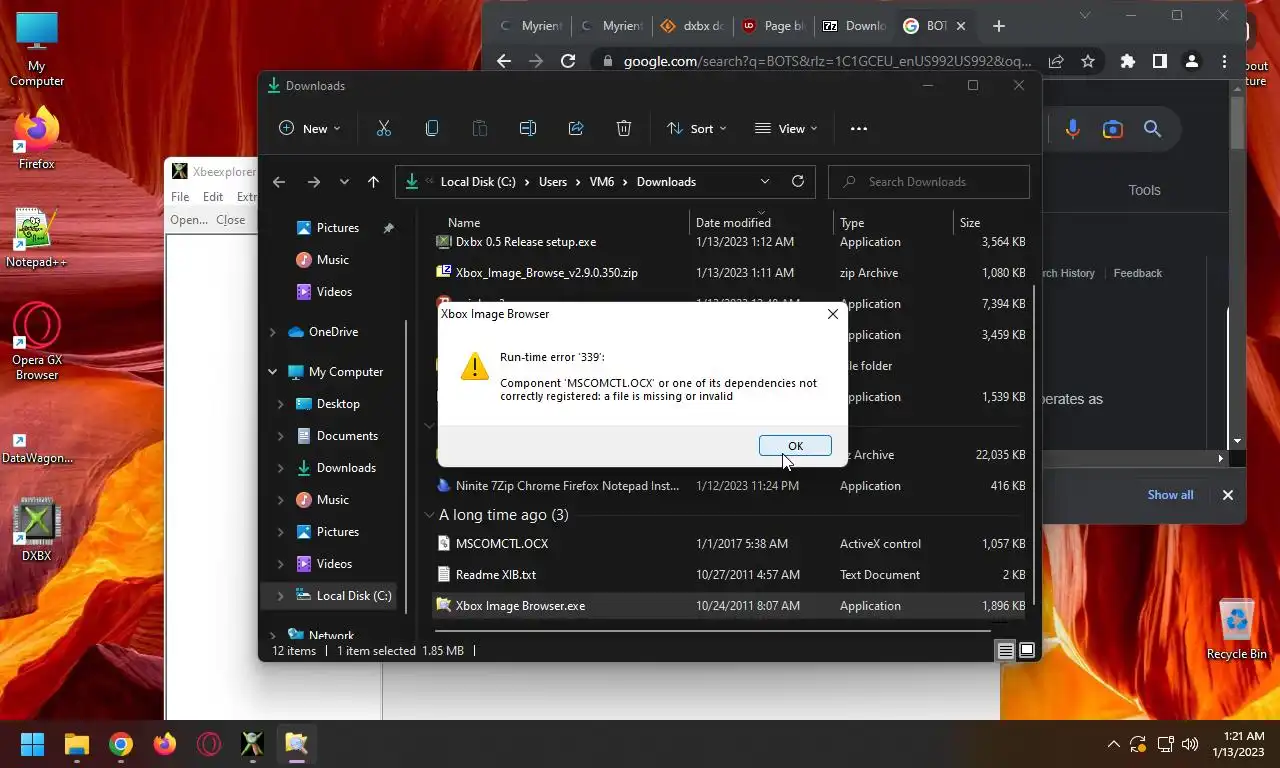Switch to the 'Page bl' Chrome tab
This screenshot has width=1280, height=768.
[773, 26]
